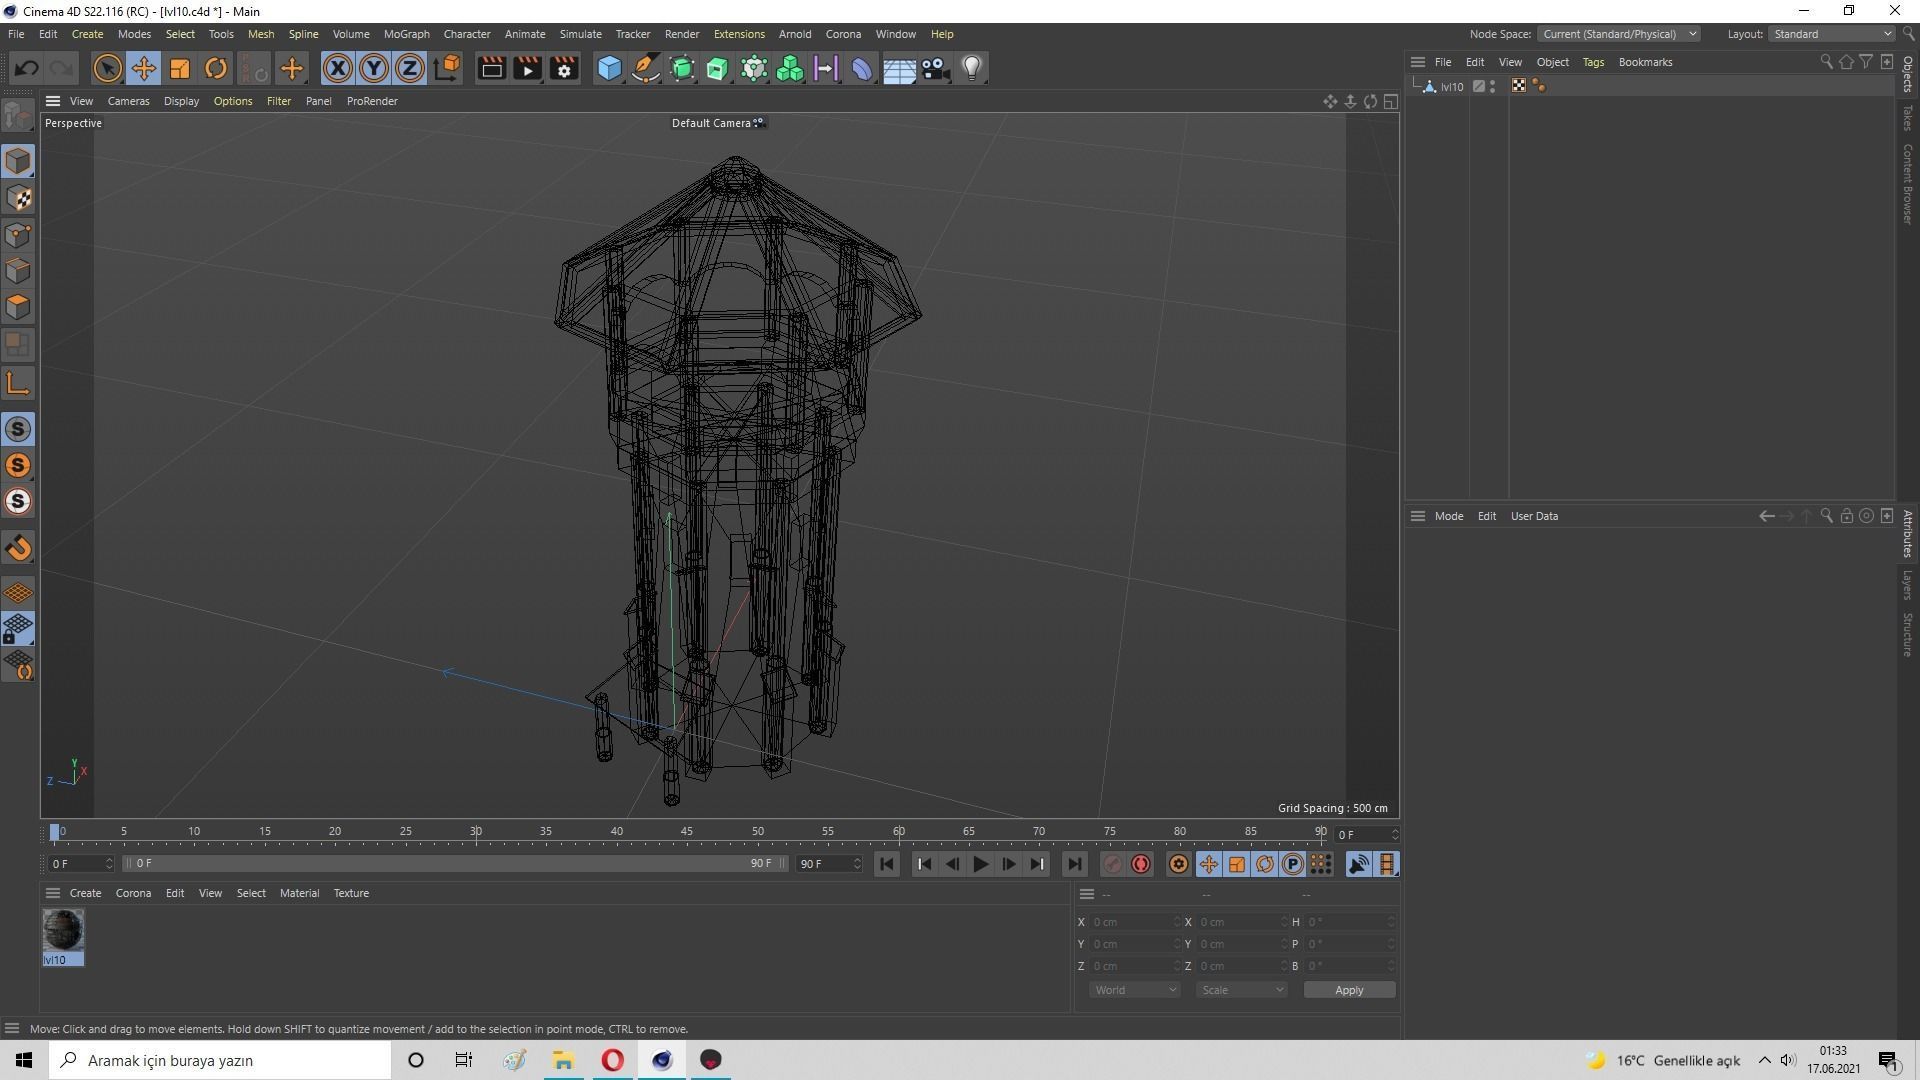Render active view clapperboard icon

click(491, 68)
